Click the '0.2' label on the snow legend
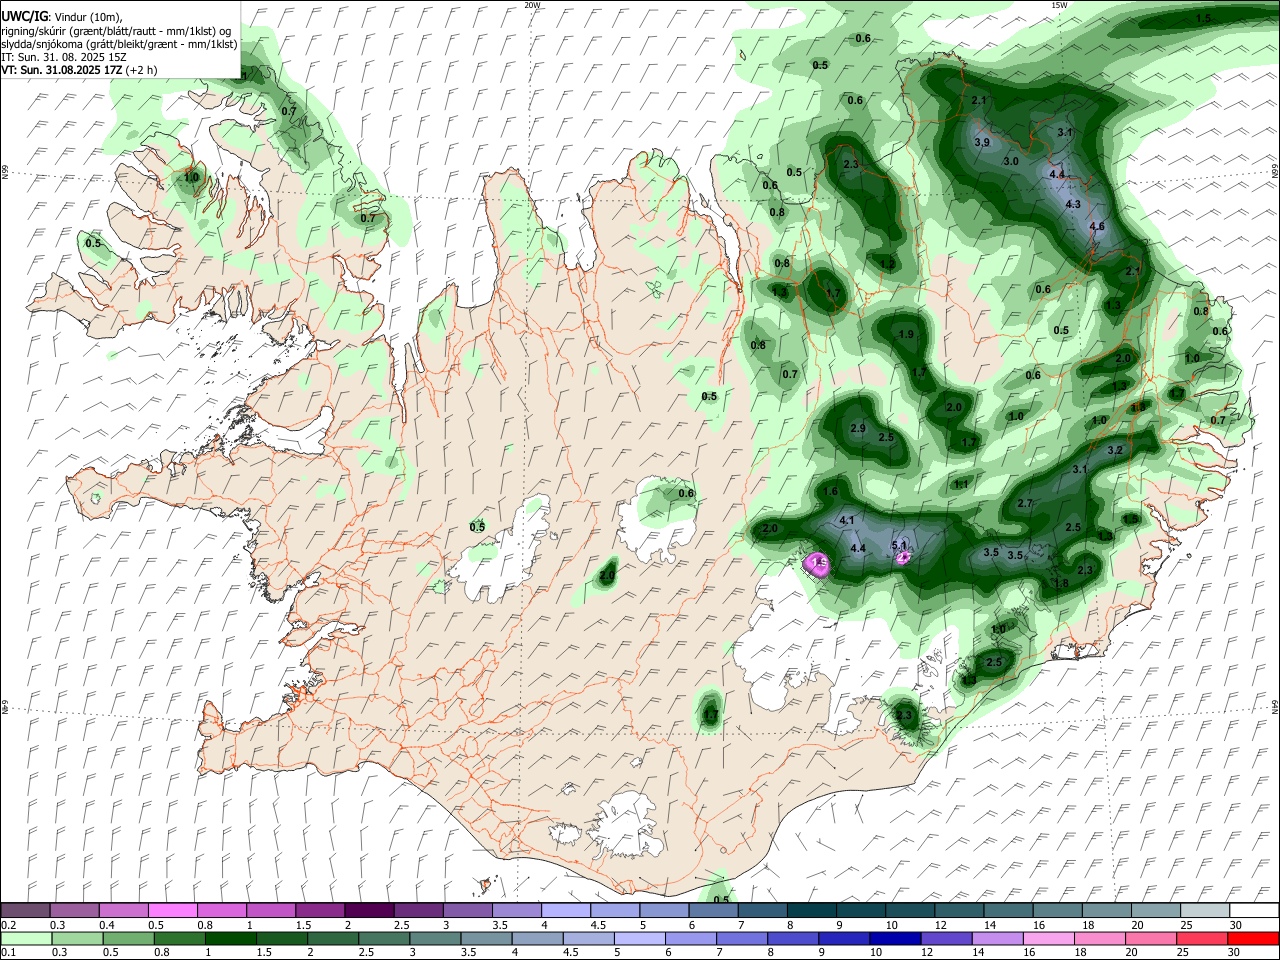Image resolution: width=1280 pixels, height=960 pixels. point(7,925)
